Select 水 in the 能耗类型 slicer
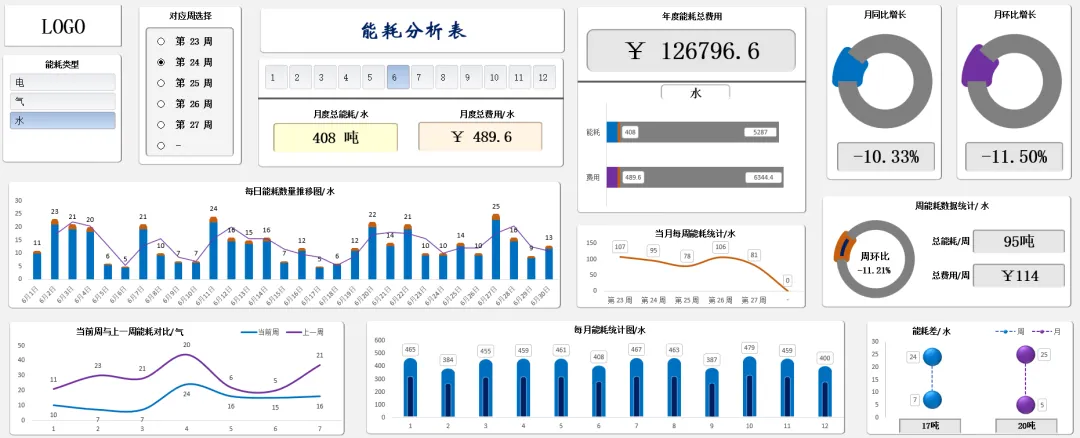The width and height of the screenshot is (1080, 438). [63, 121]
